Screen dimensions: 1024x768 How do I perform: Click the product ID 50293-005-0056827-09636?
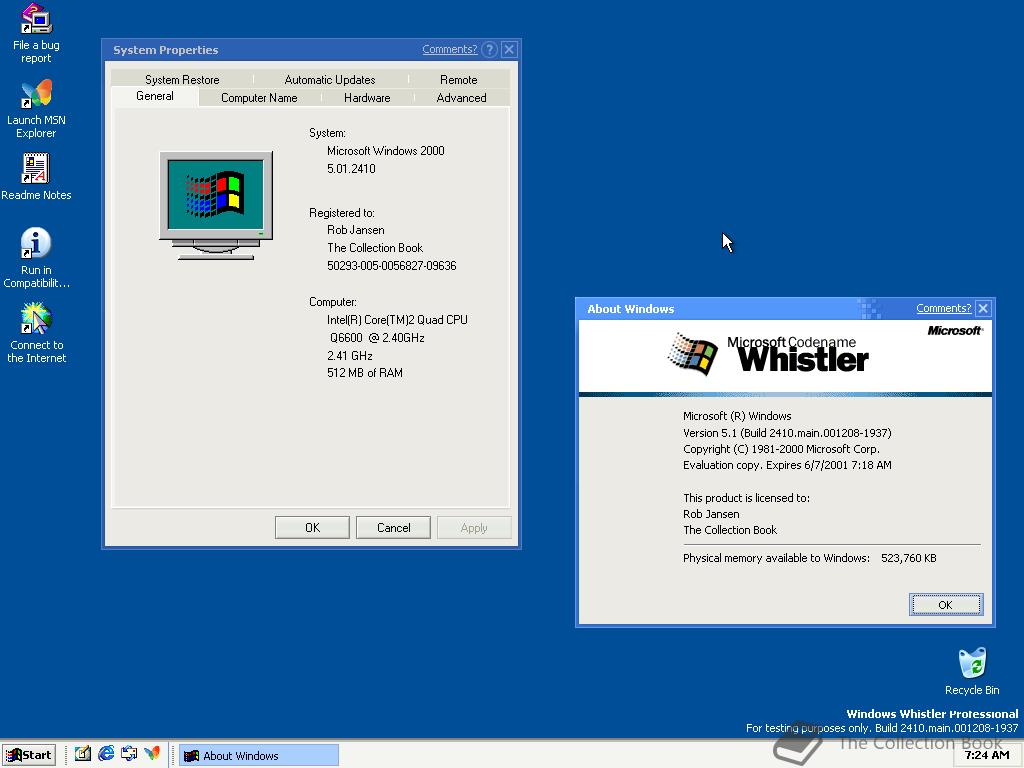pos(392,266)
